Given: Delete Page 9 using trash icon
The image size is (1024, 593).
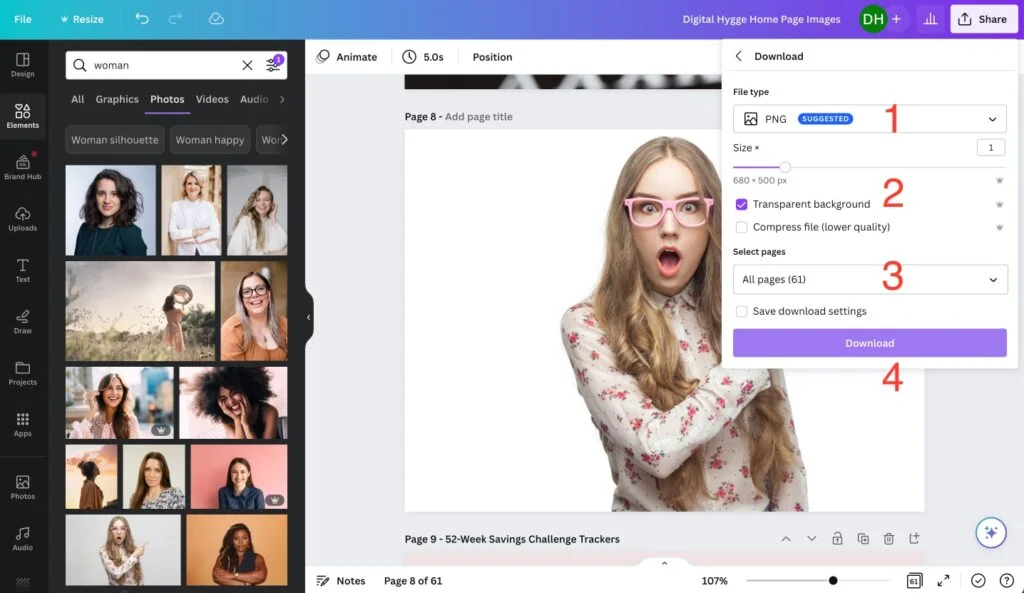Looking at the screenshot, I should click(888, 539).
